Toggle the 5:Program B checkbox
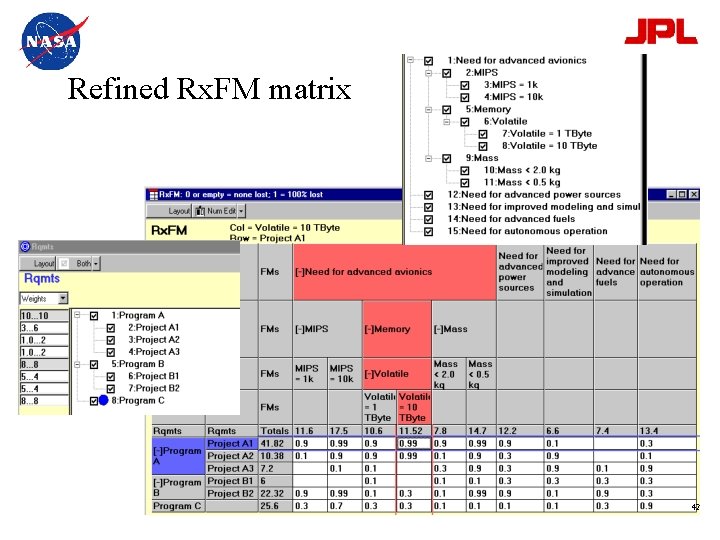Screen dimensions: 720x540 pyautogui.click(x=94, y=364)
